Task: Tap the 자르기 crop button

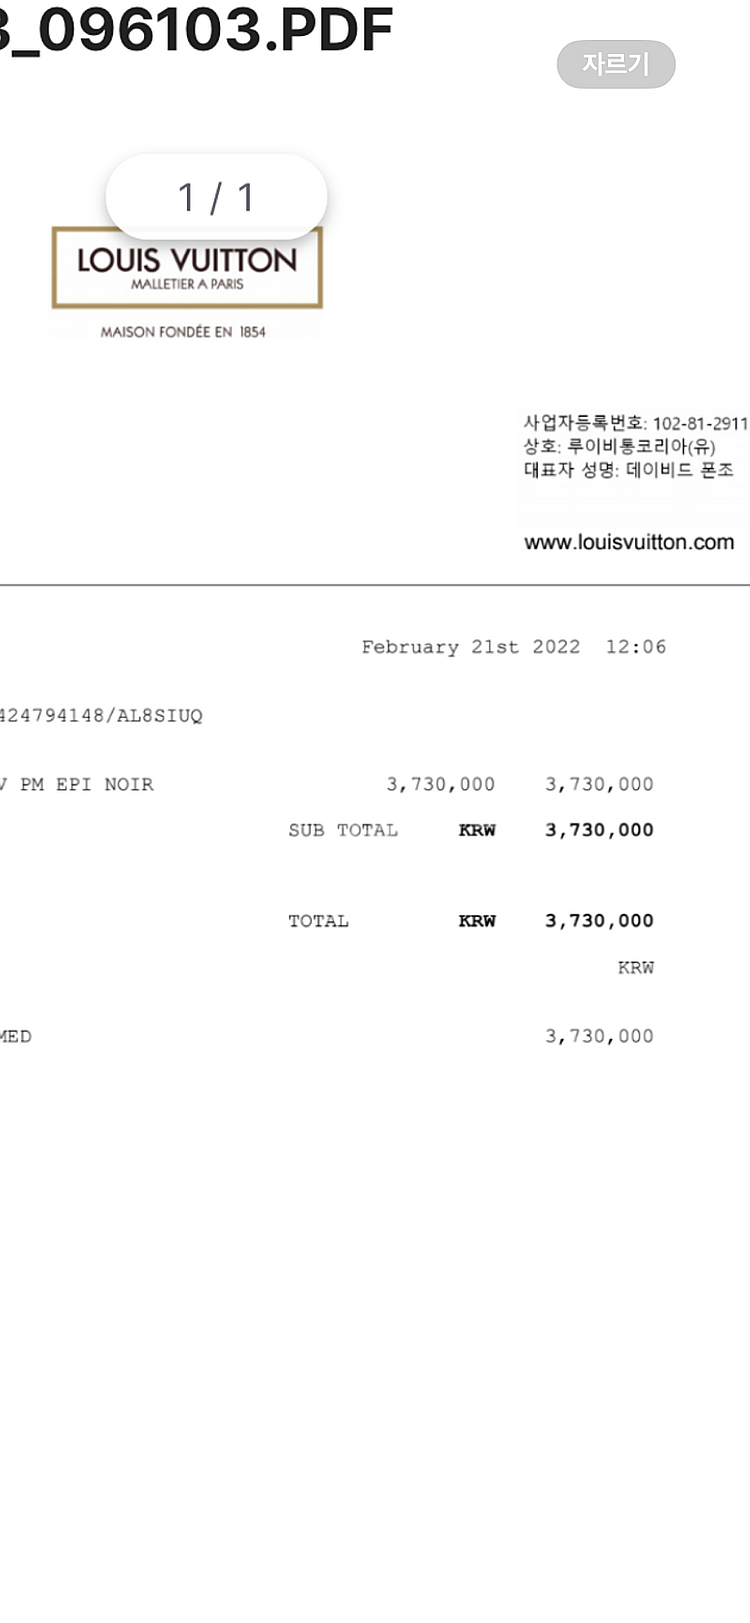Action: [616, 64]
